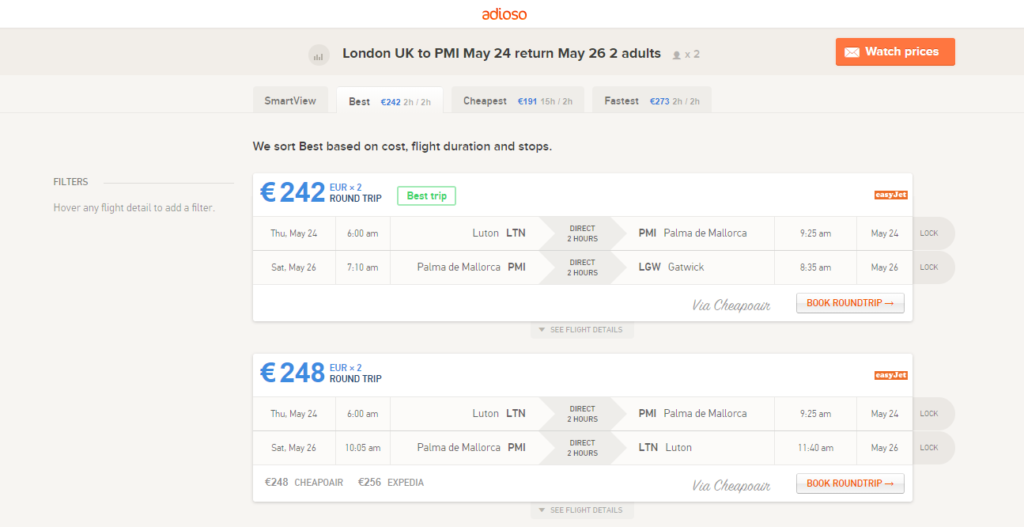Click easyJet logo on €242 trip
Screen dimensions: 1024x527
[891, 195]
